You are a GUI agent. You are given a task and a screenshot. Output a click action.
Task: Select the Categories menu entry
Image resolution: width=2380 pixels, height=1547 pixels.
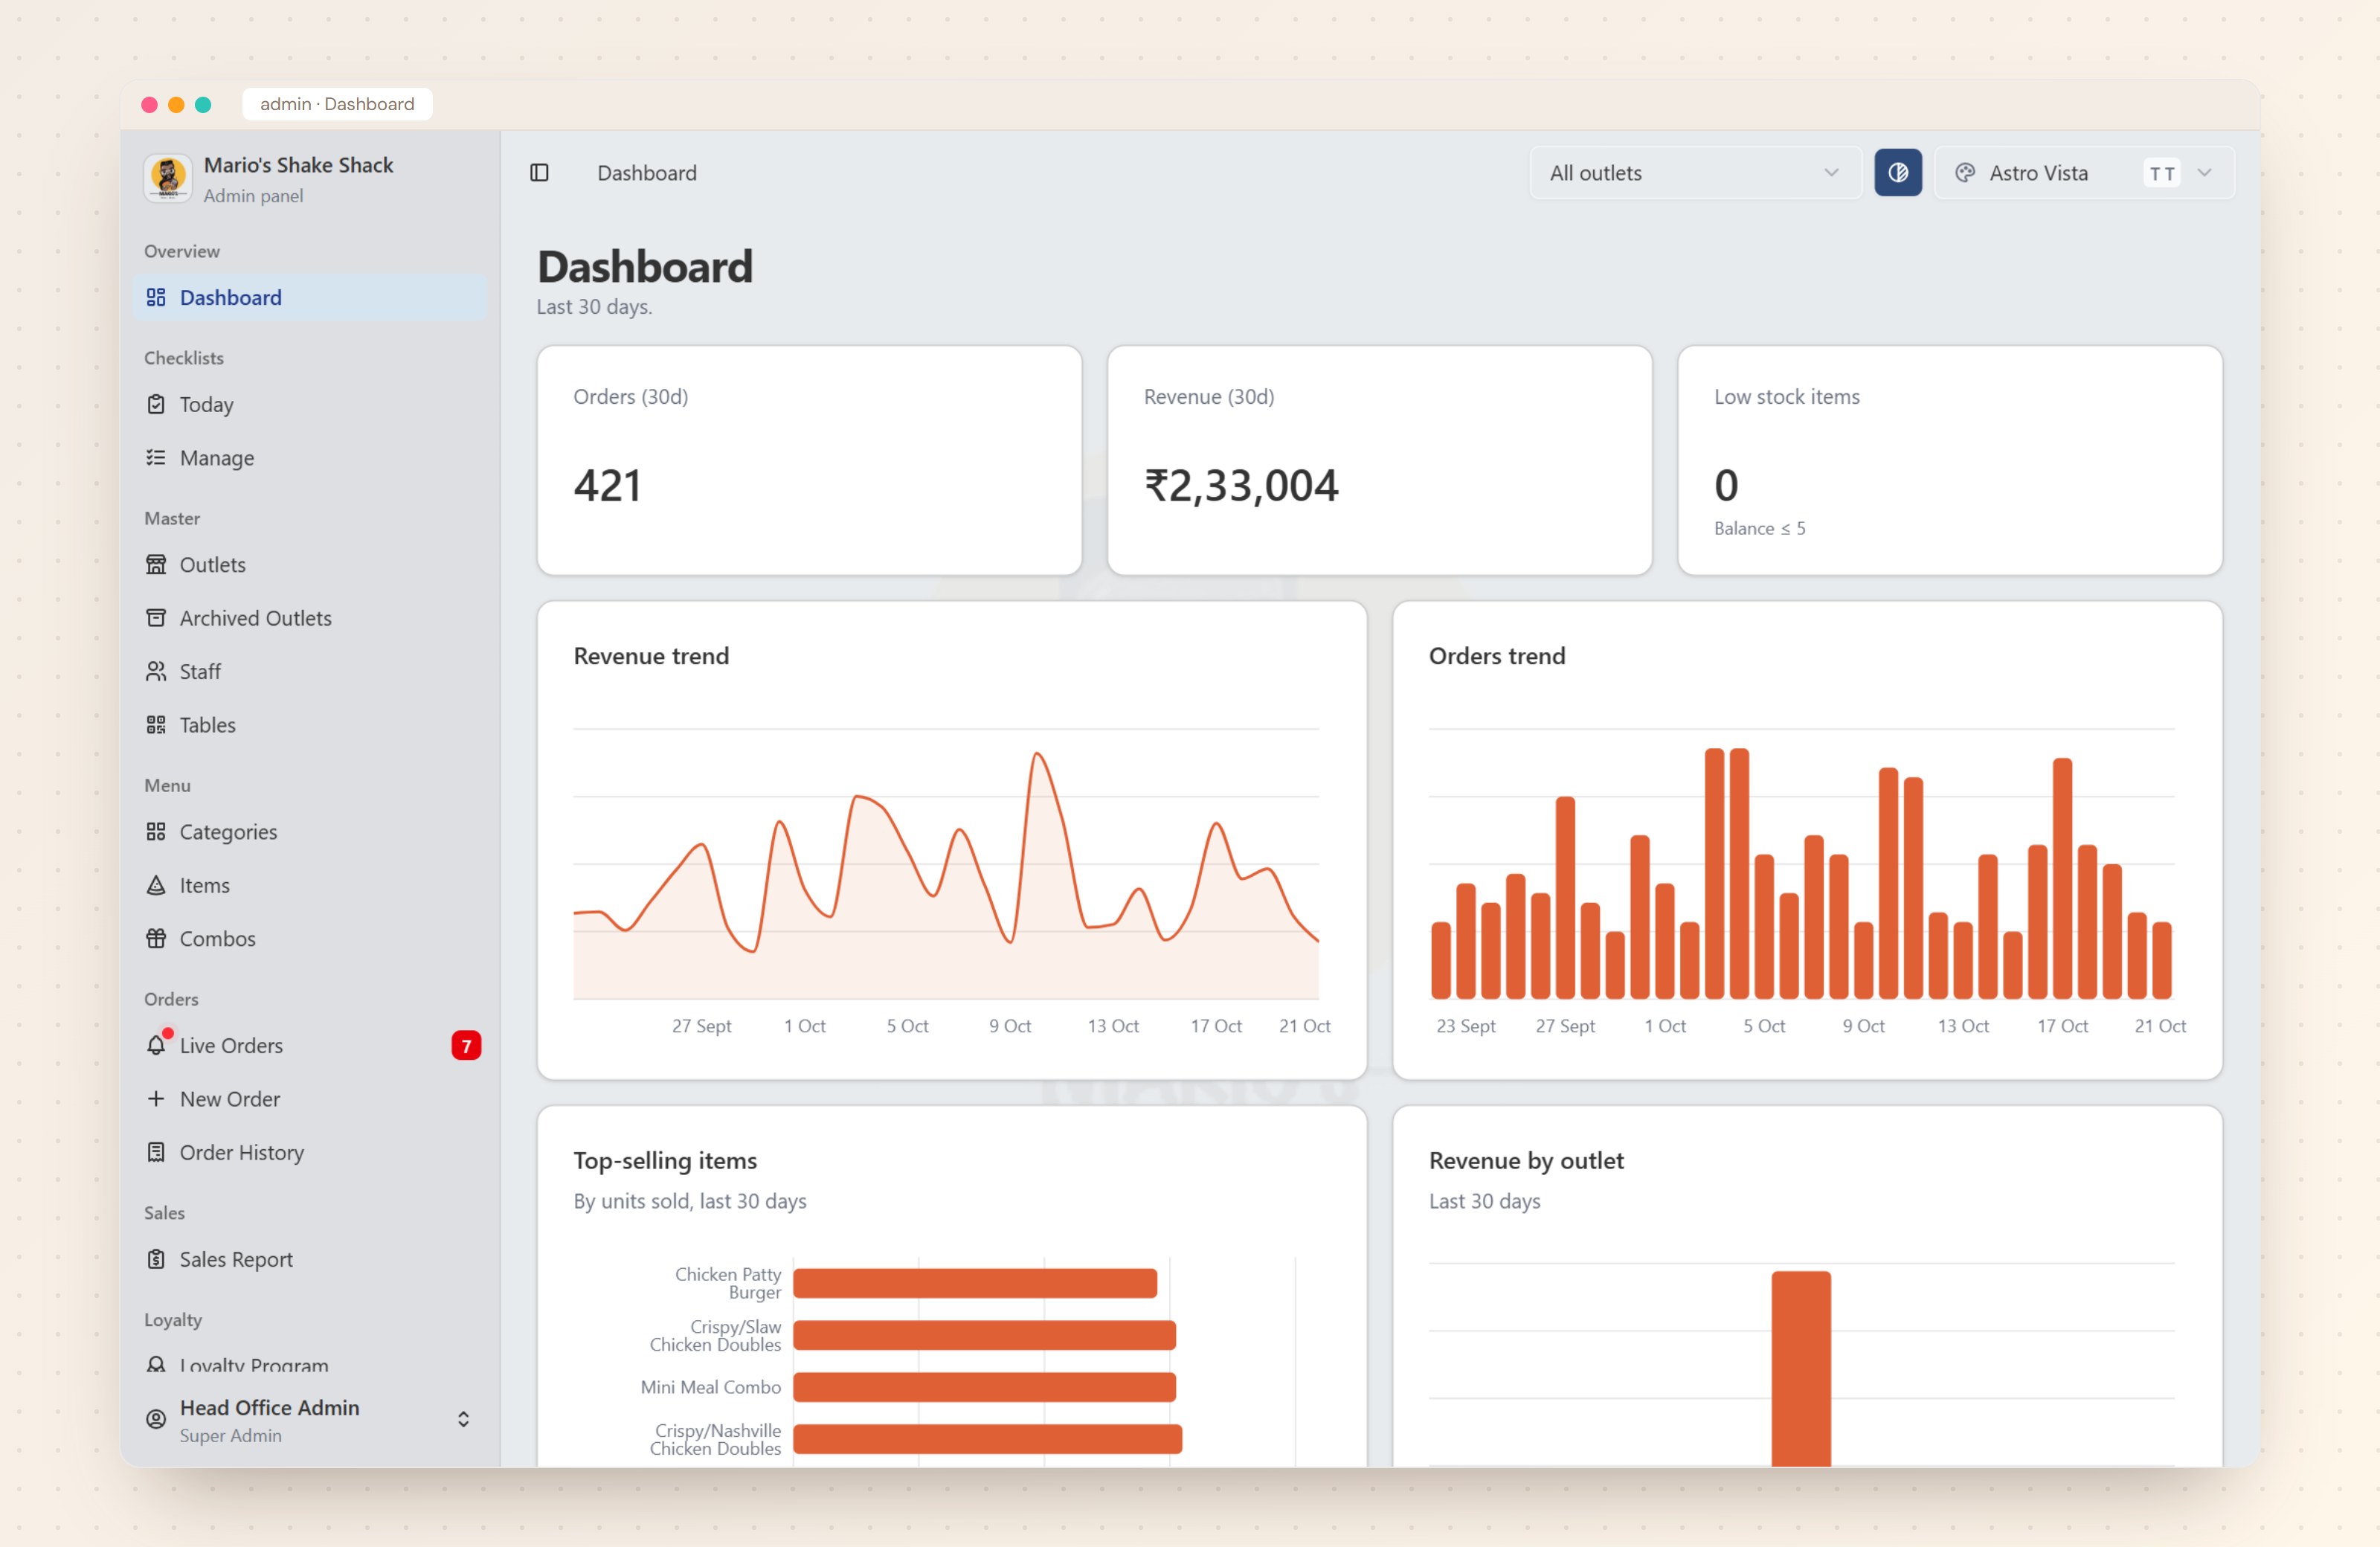[309, 832]
